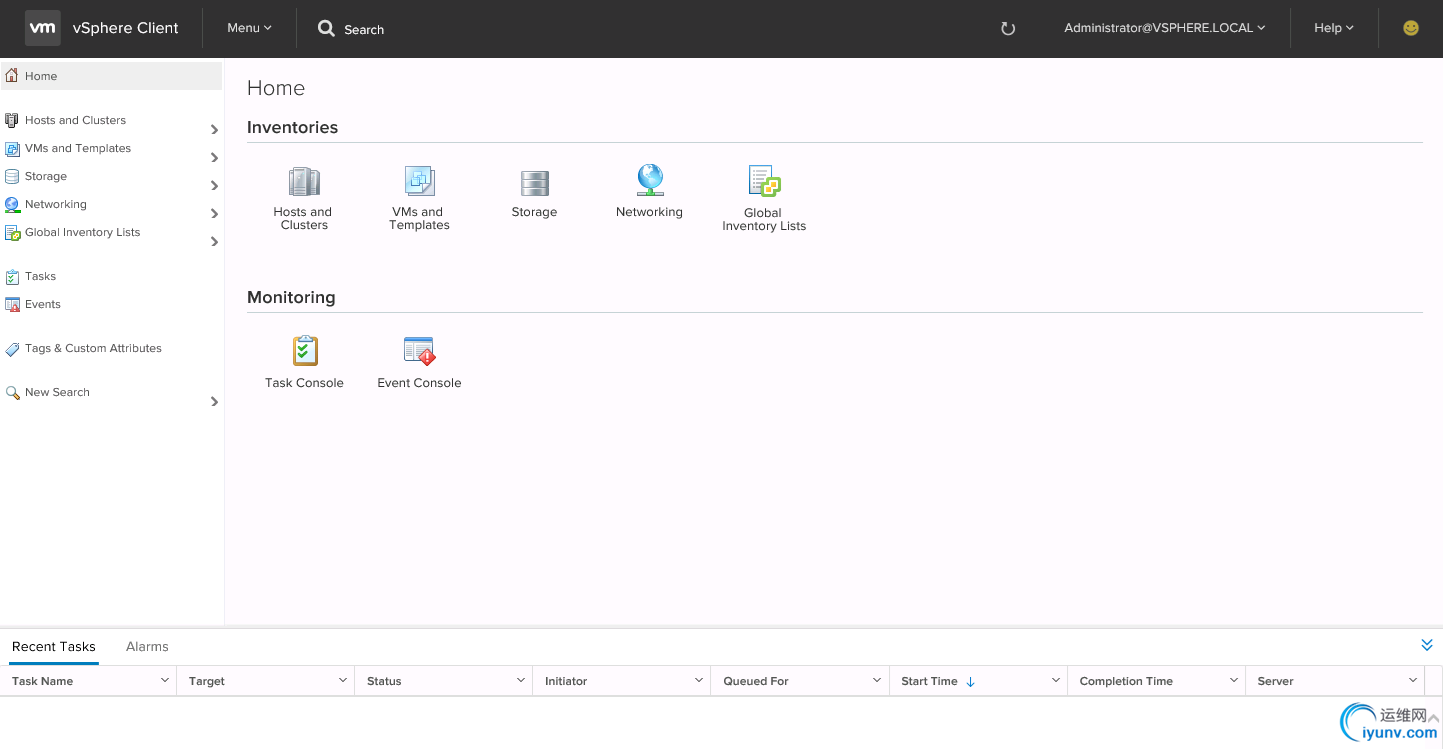Open Status column filter dropdown
Image resolution: width=1443 pixels, height=749 pixels.
[521, 680]
